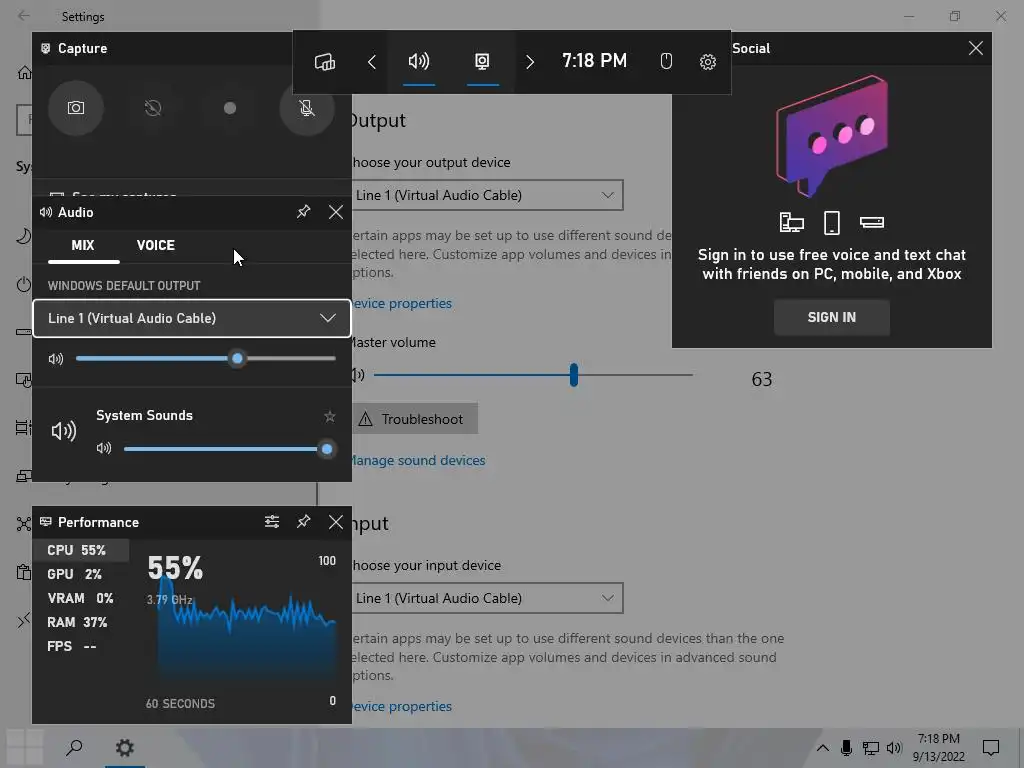Pin the Performance widget

click(x=304, y=522)
